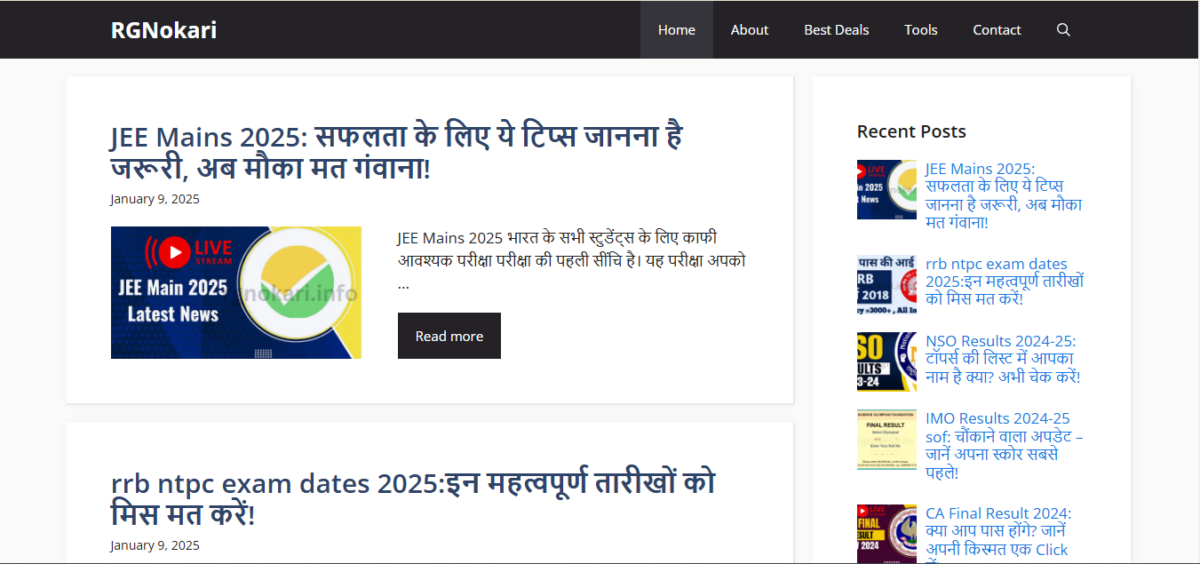Go to RGNokari site logo home

tap(164, 30)
